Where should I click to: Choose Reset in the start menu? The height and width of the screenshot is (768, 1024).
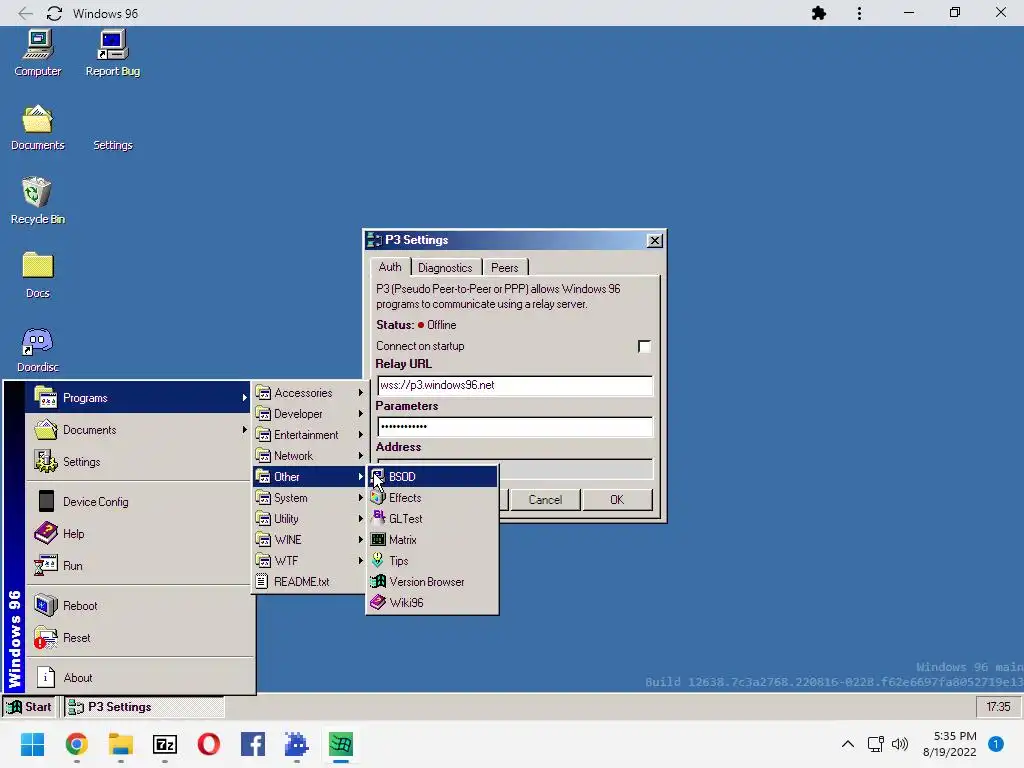[138, 637]
